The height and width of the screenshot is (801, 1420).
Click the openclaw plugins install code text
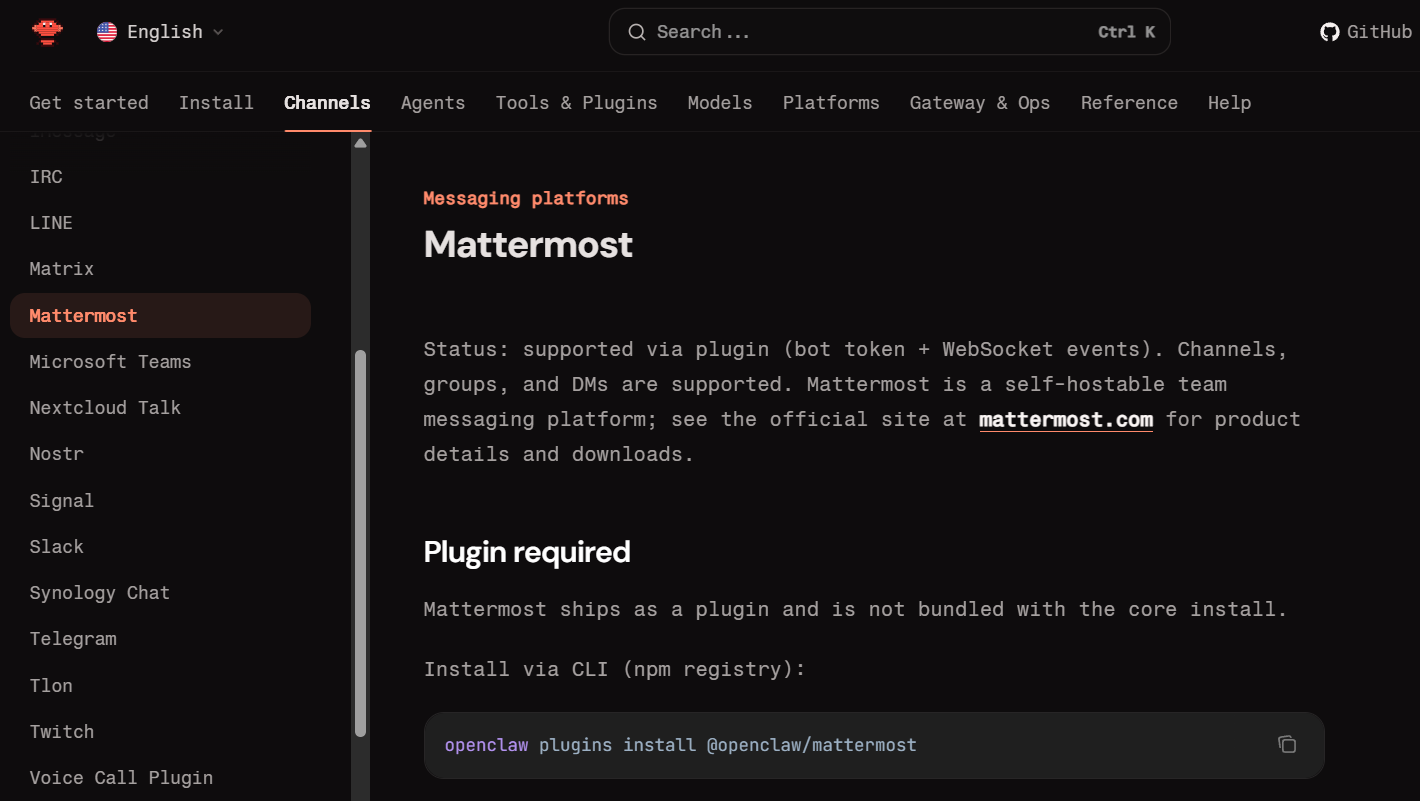click(681, 745)
